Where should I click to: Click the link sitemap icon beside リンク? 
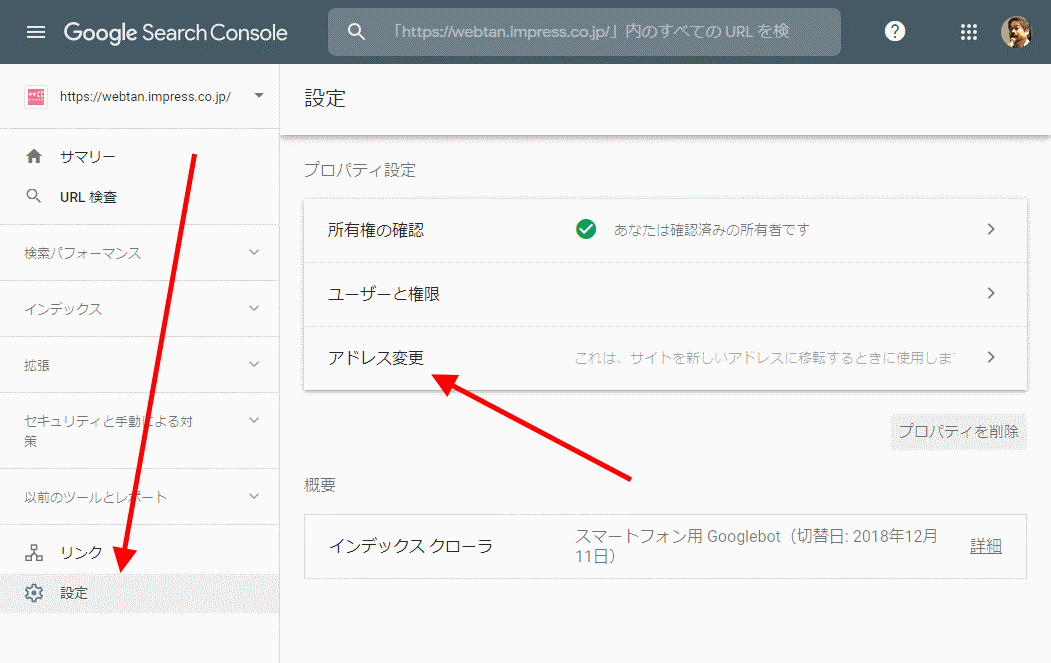[x=34, y=552]
